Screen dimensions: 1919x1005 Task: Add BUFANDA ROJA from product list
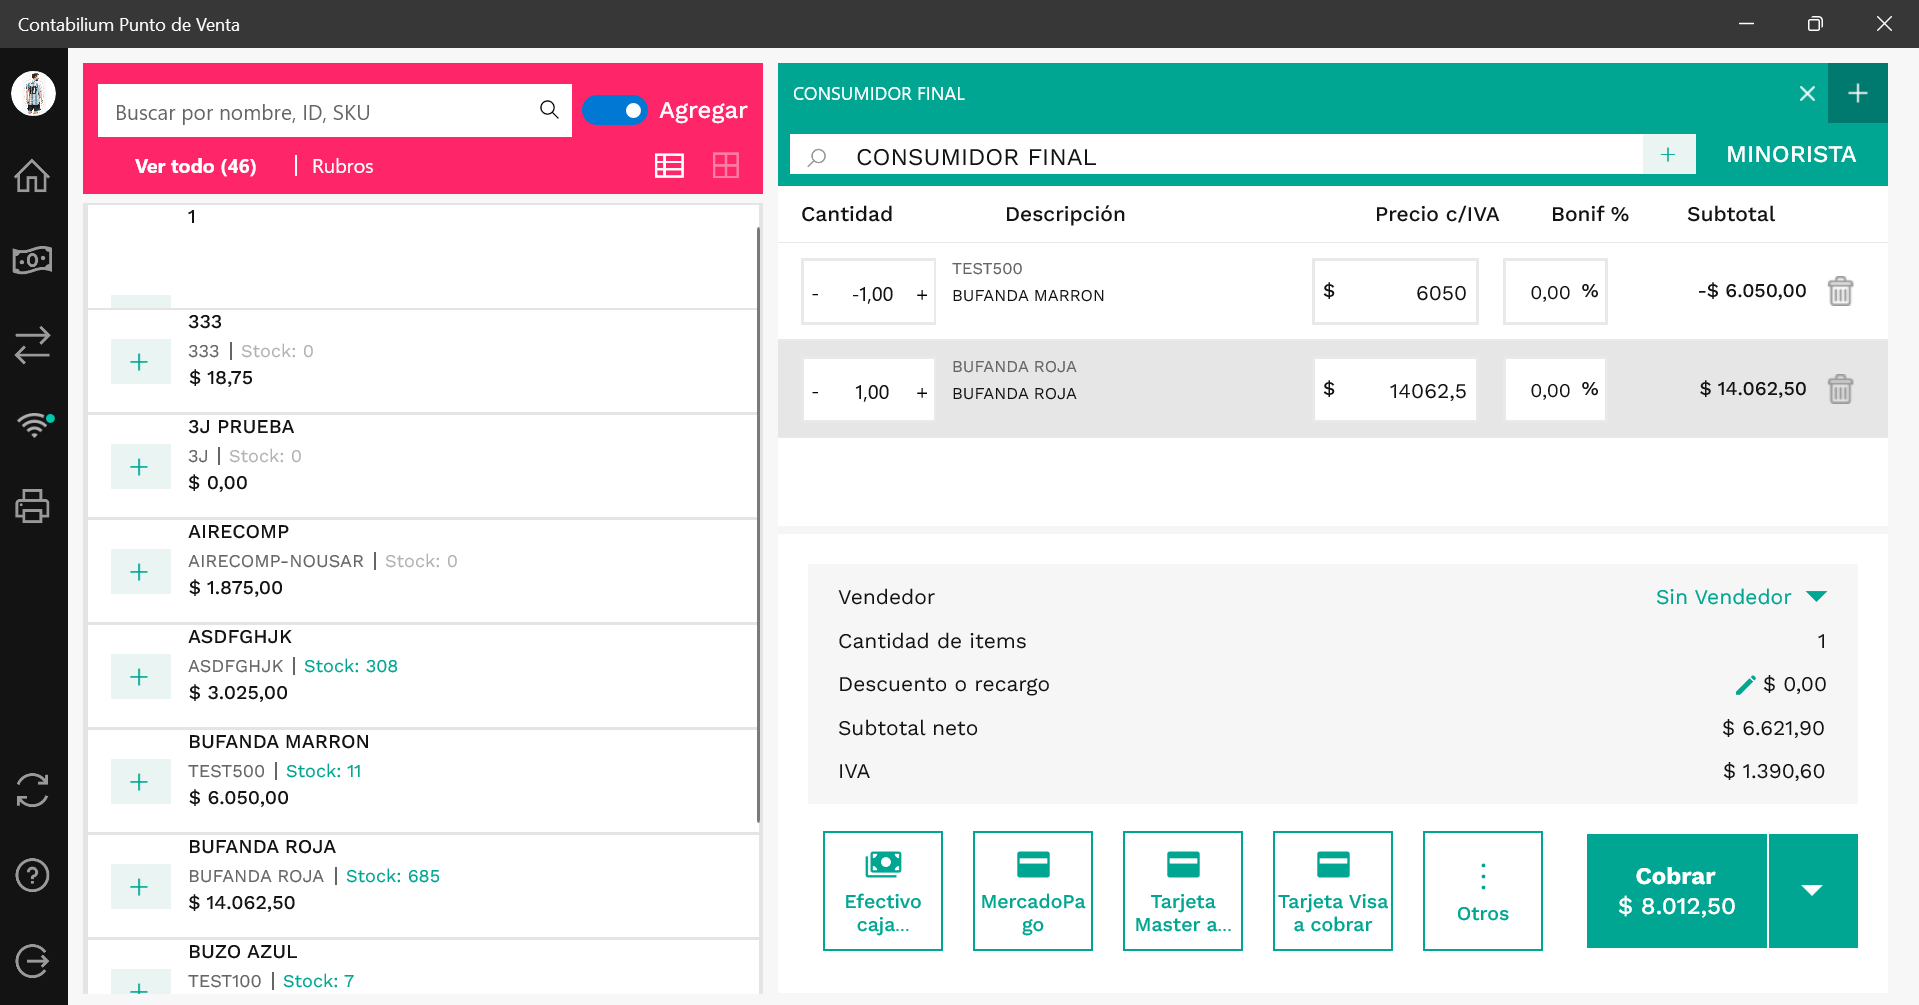click(x=140, y=887)
